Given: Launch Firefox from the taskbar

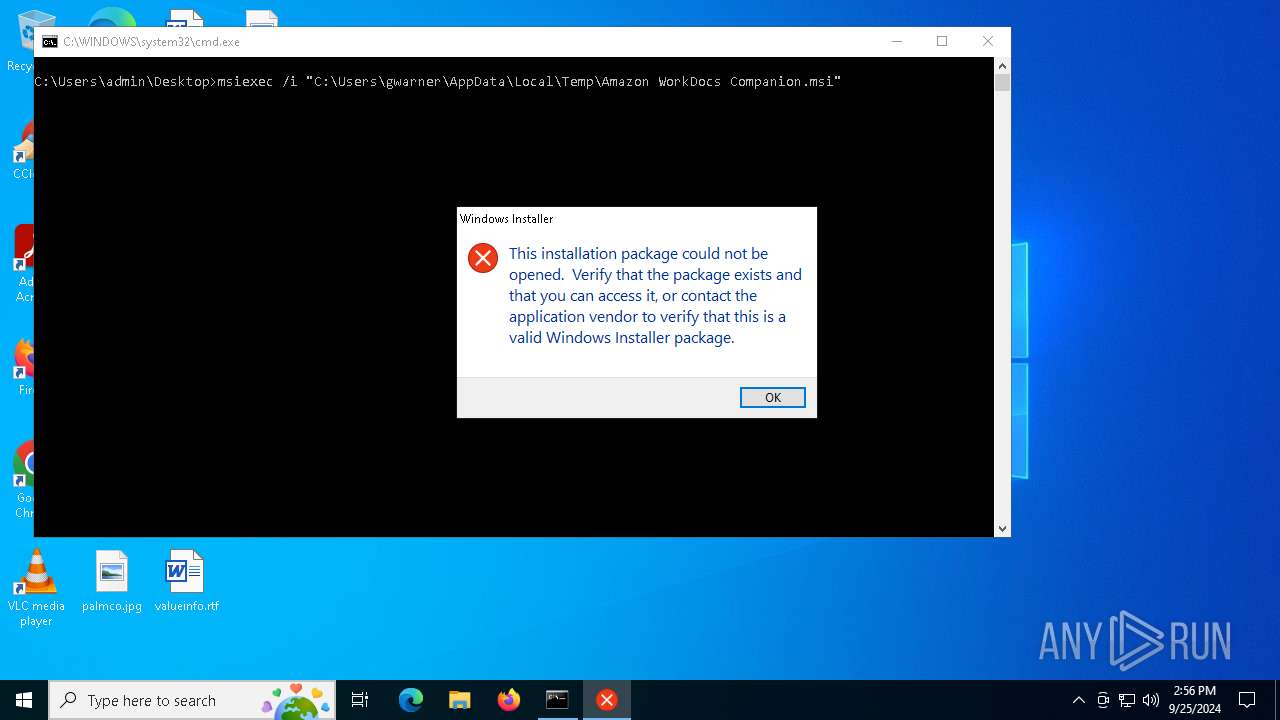Looking at the screenshot, I should point(508,700).
